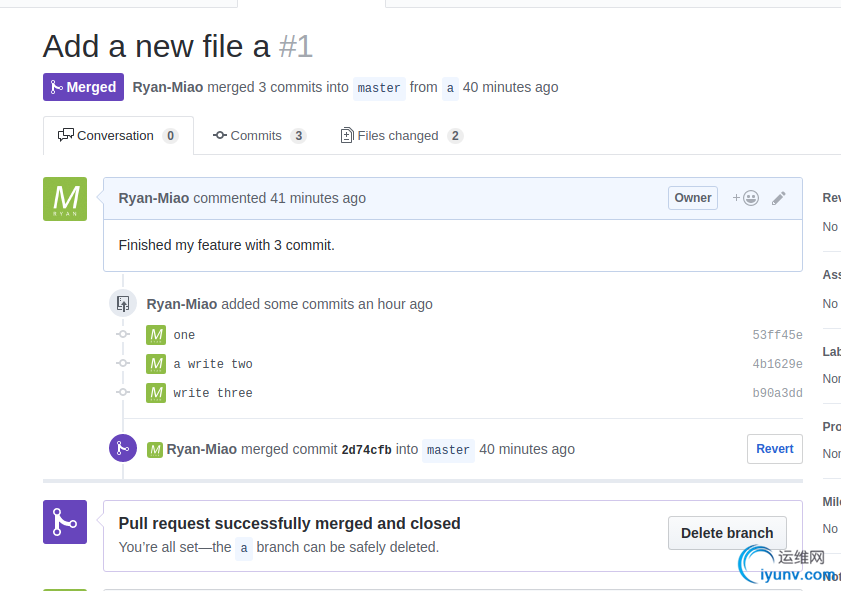The height and width of the screenshot is (591, 841).
Task: Click the master branch label in the header
Action: point(379,88)
